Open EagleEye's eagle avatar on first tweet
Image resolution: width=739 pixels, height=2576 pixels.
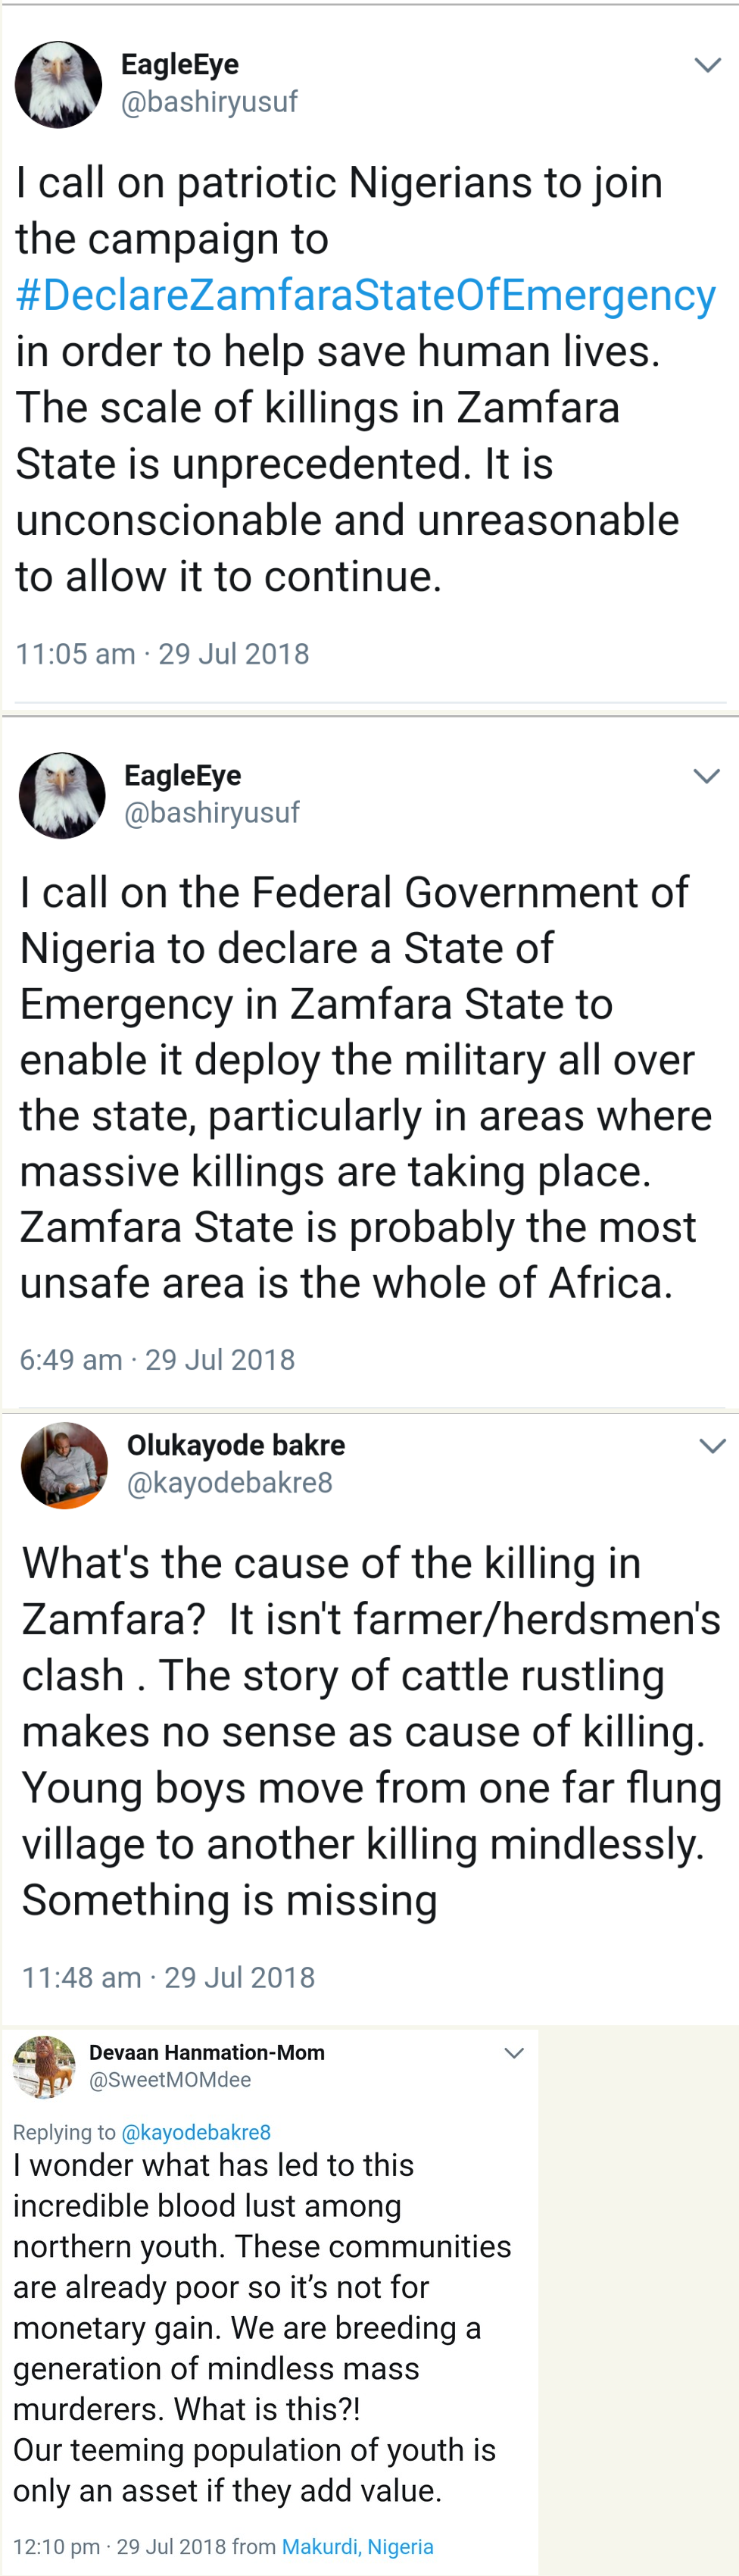58,85
